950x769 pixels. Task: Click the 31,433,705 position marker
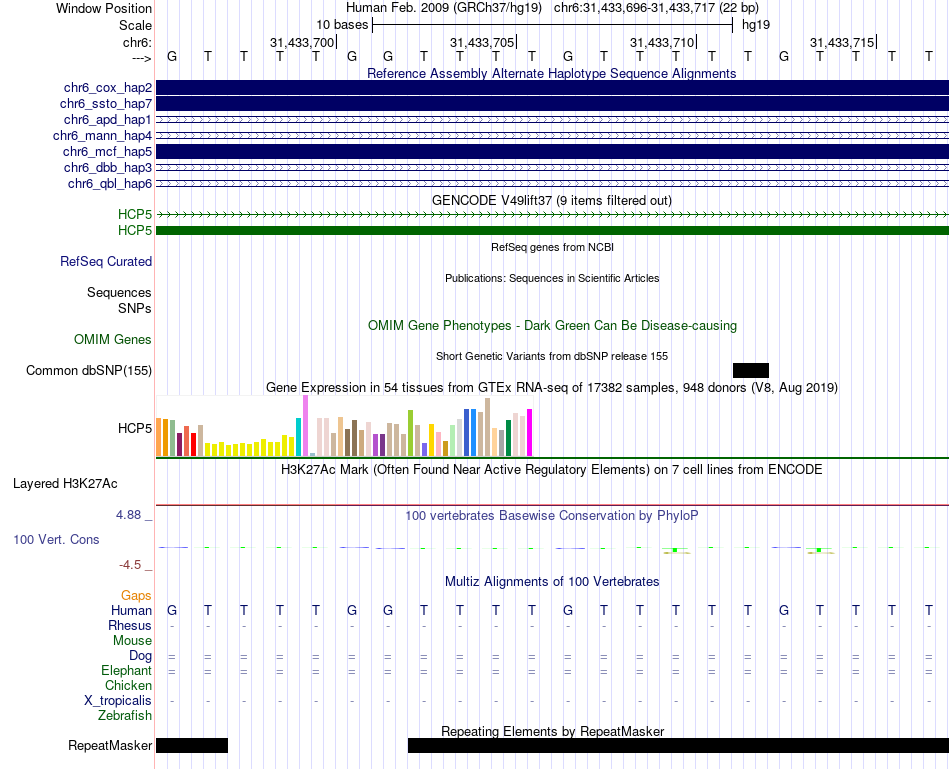[x=482, y=43]
